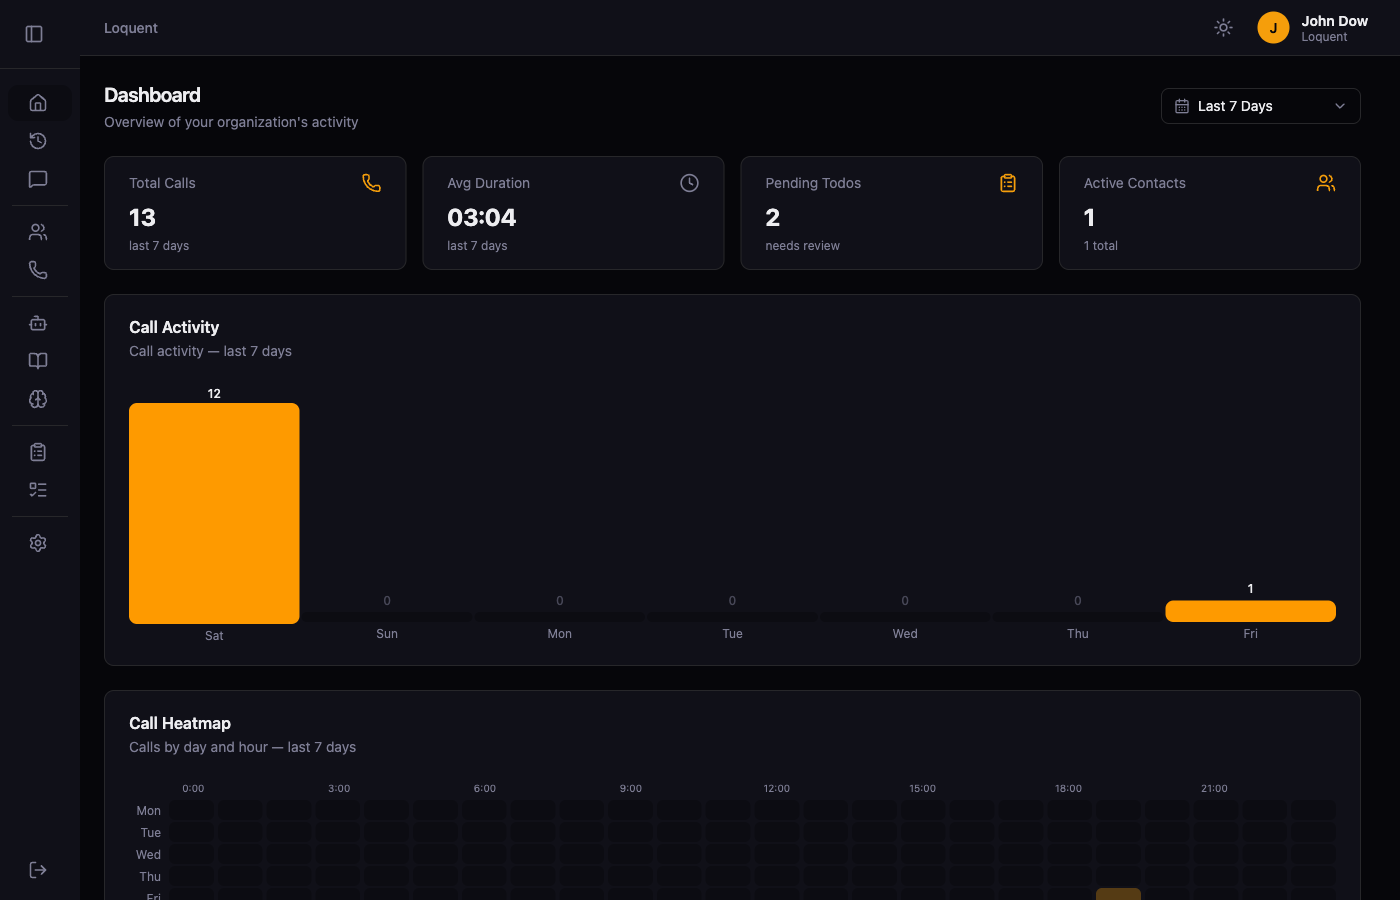Open the AI Agent robot icon
Screen dimensions: 1400x900
pos(38,322)
